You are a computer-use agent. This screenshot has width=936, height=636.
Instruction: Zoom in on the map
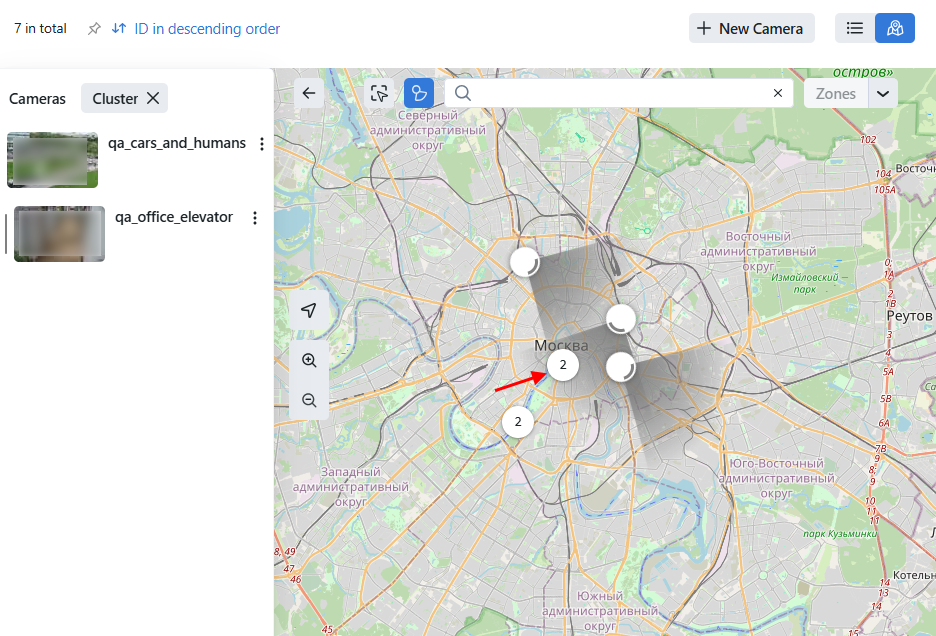point(309,360)
